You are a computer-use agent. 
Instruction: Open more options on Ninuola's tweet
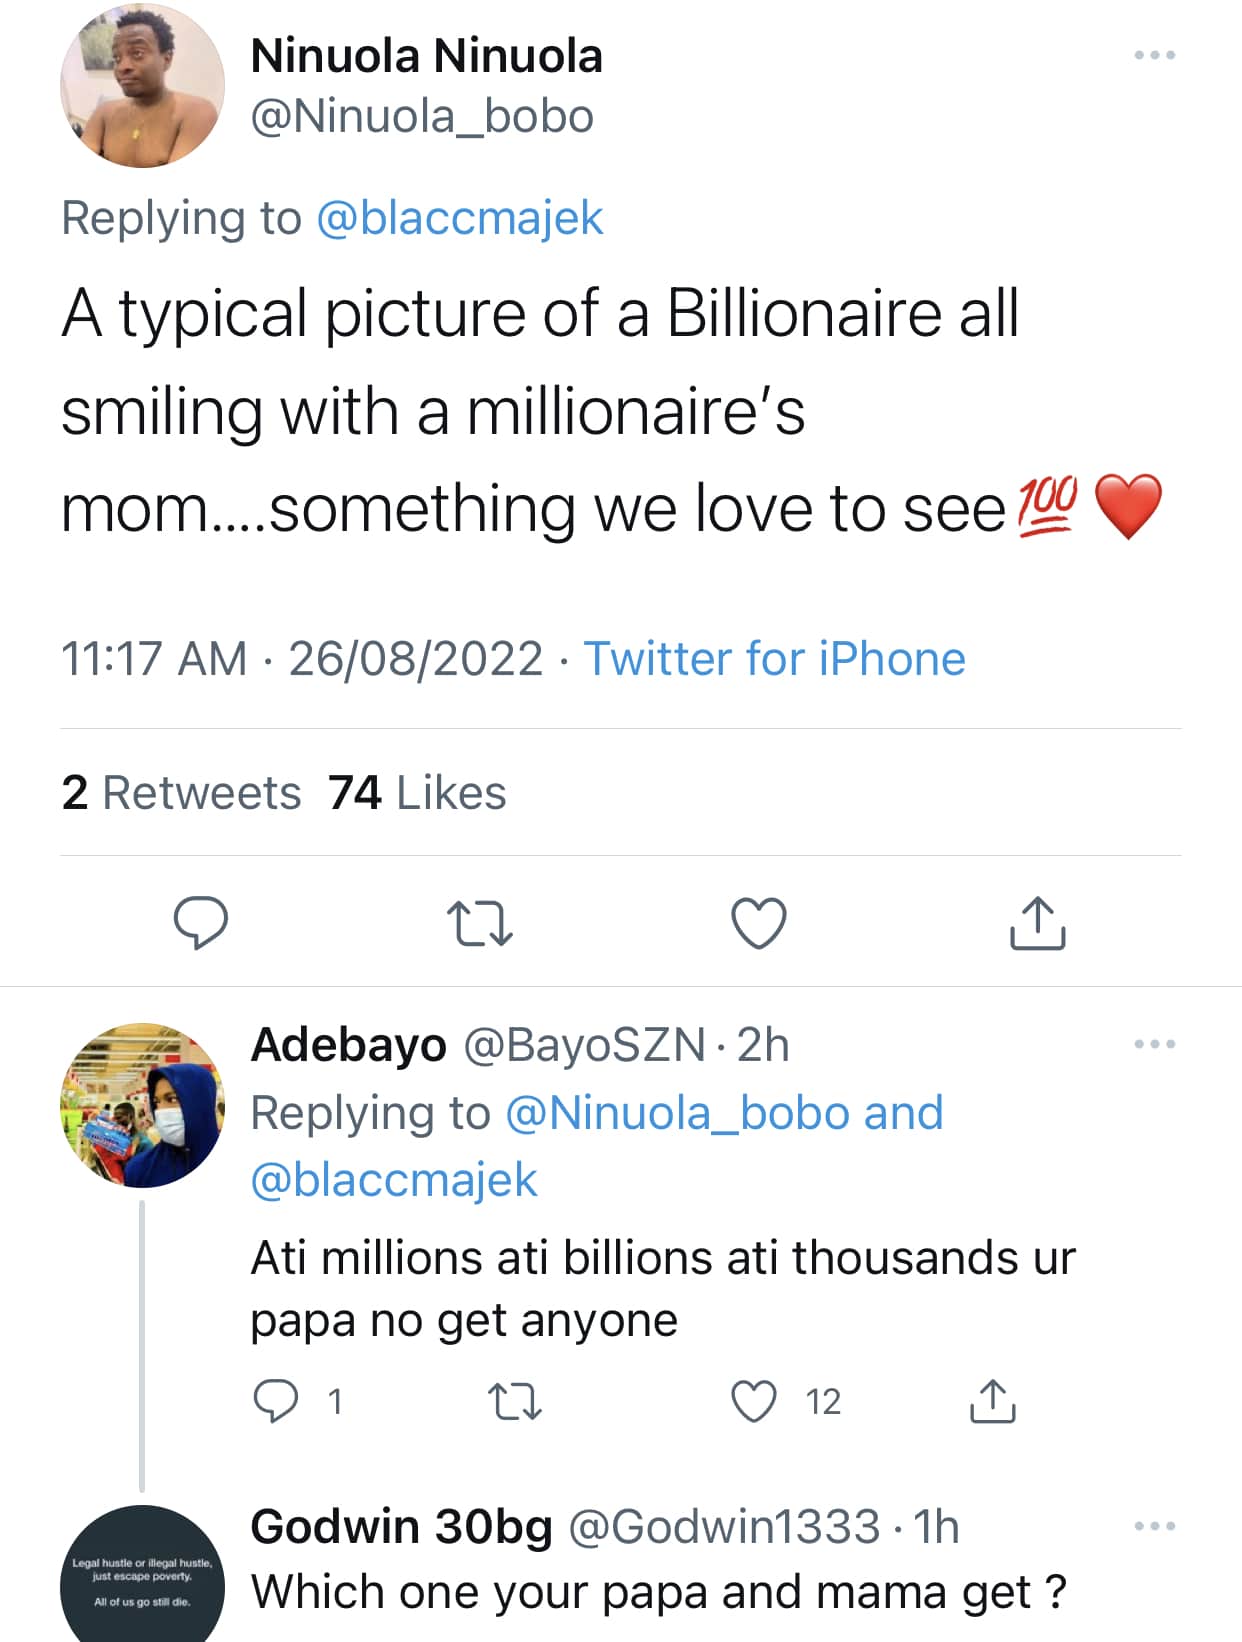1155,55
